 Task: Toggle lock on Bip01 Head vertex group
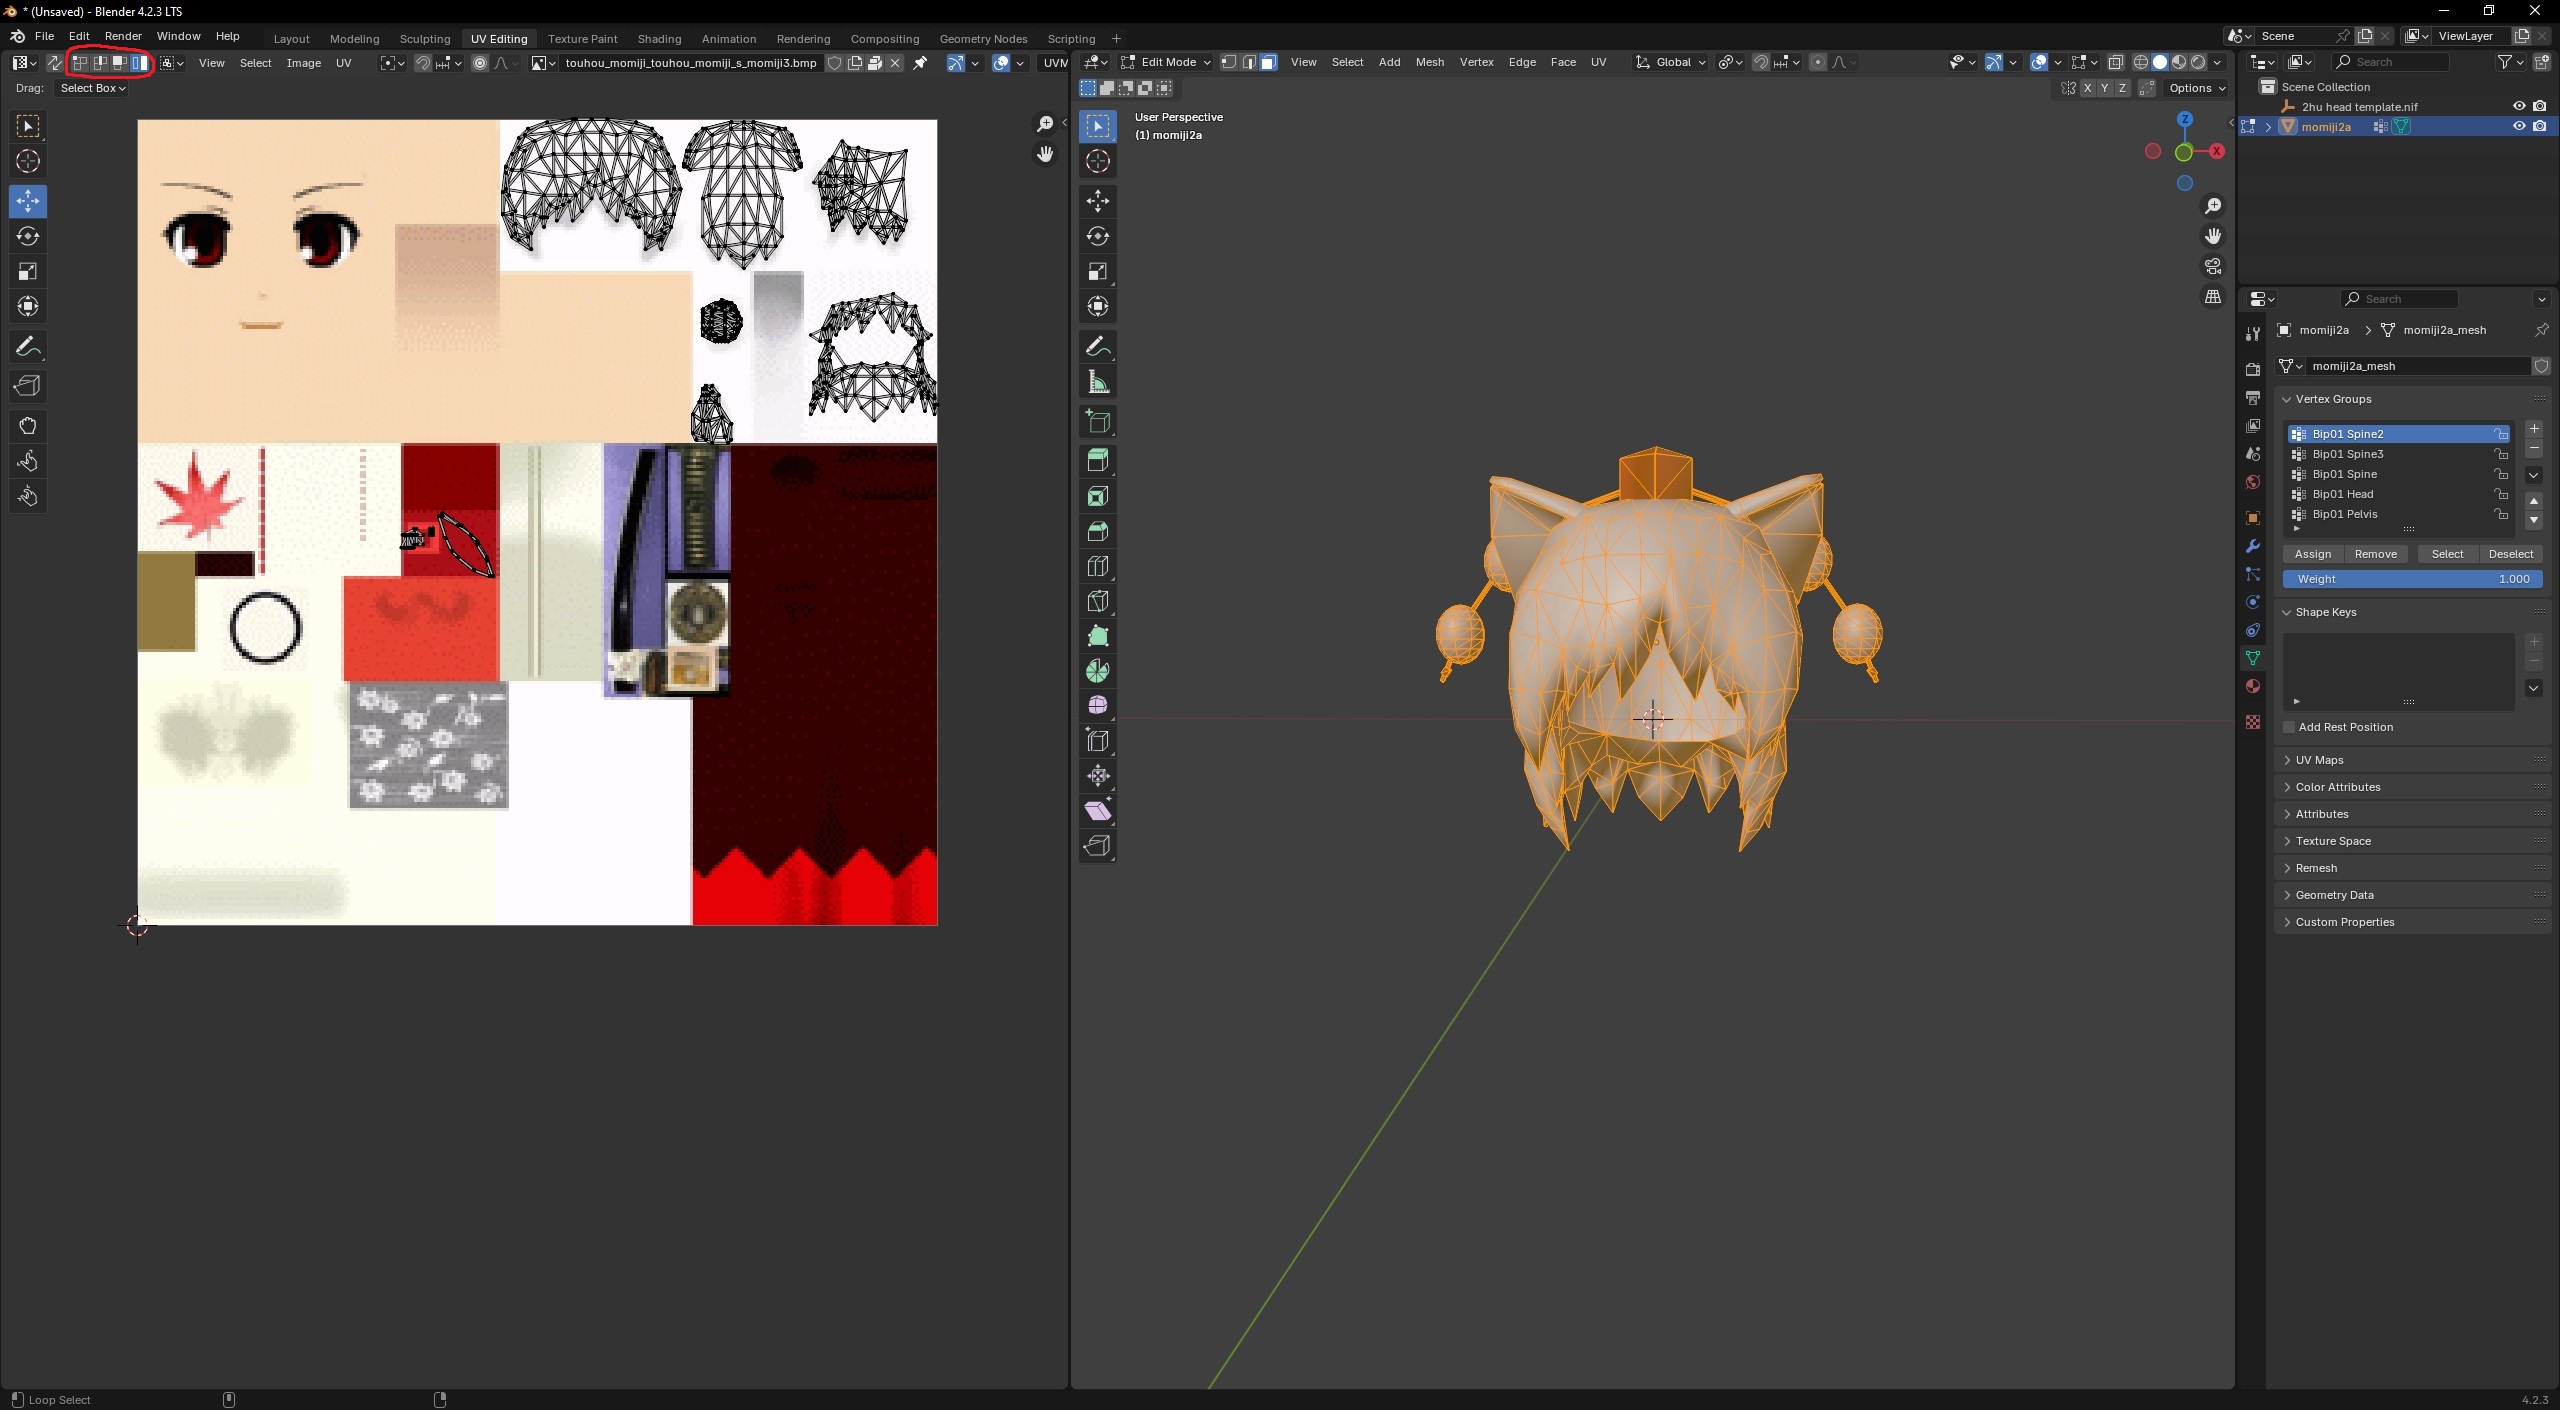click(x=2501, y=494)
